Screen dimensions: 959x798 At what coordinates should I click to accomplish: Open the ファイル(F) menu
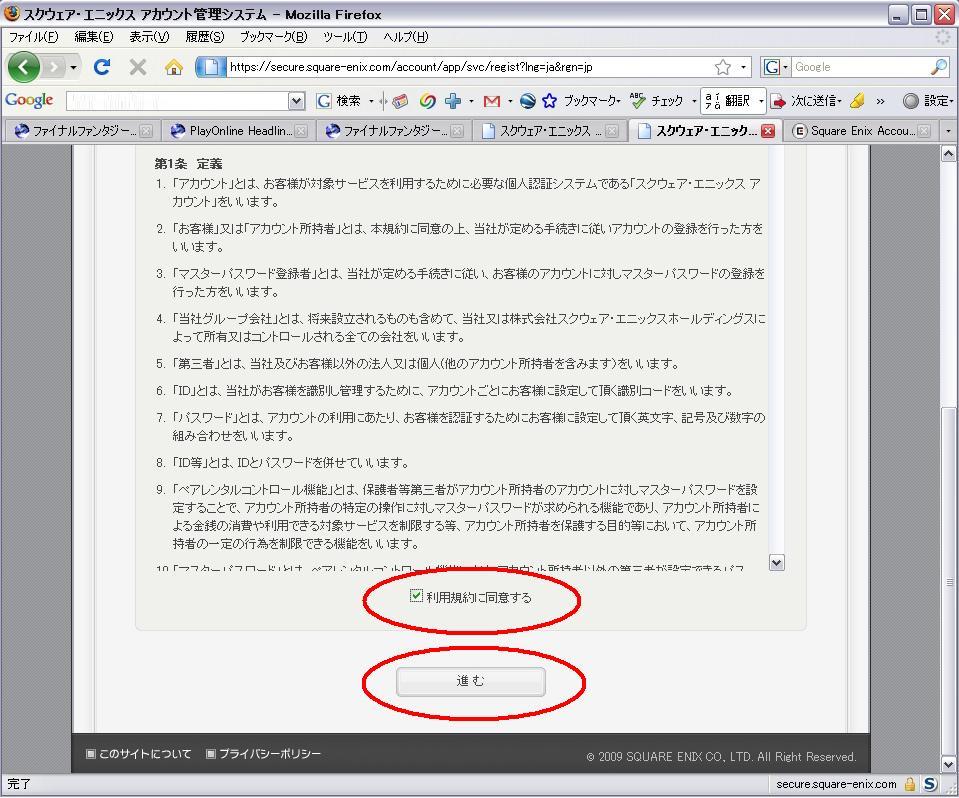pyautogui.click(x=34, y=37)
